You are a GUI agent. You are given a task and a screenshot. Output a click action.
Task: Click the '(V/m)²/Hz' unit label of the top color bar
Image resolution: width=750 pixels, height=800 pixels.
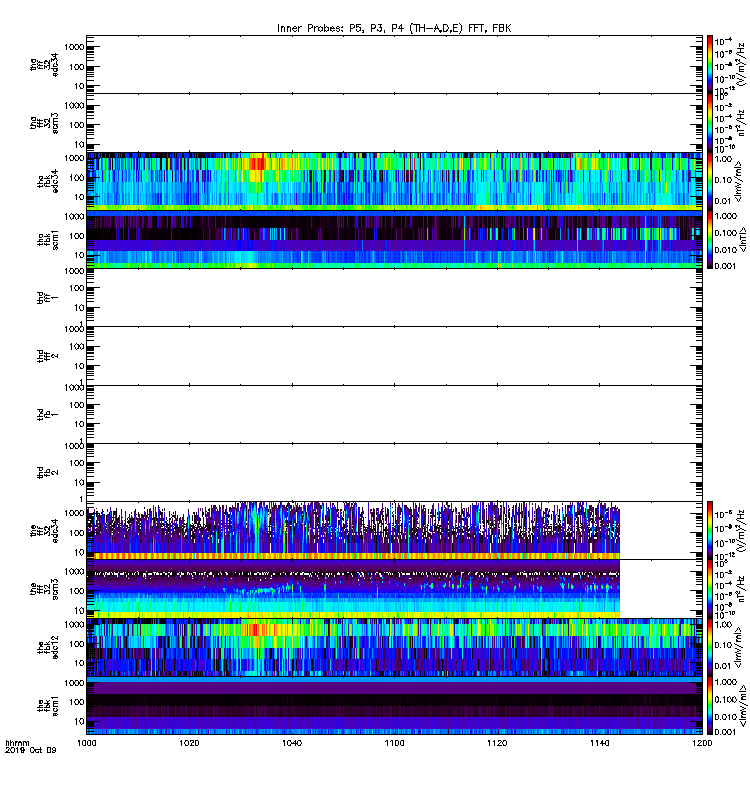point(742,64)
